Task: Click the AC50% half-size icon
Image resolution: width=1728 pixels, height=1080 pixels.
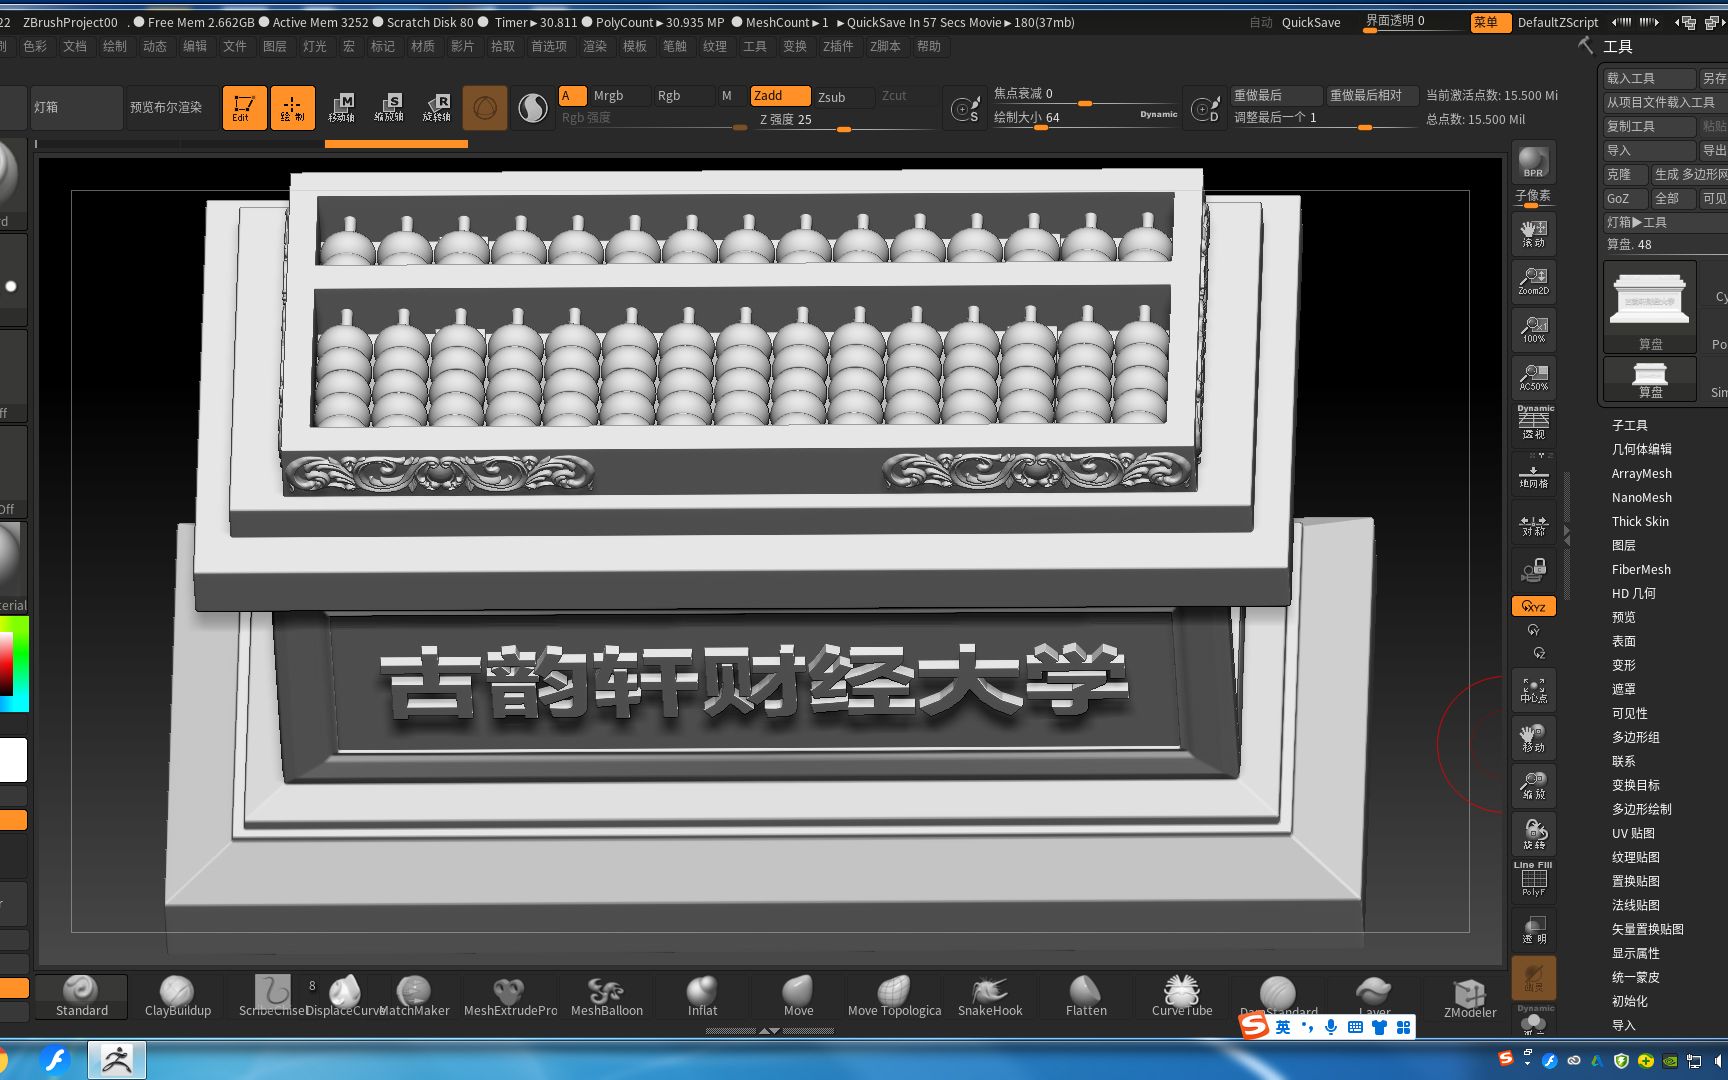Action: click(1533, 377)
